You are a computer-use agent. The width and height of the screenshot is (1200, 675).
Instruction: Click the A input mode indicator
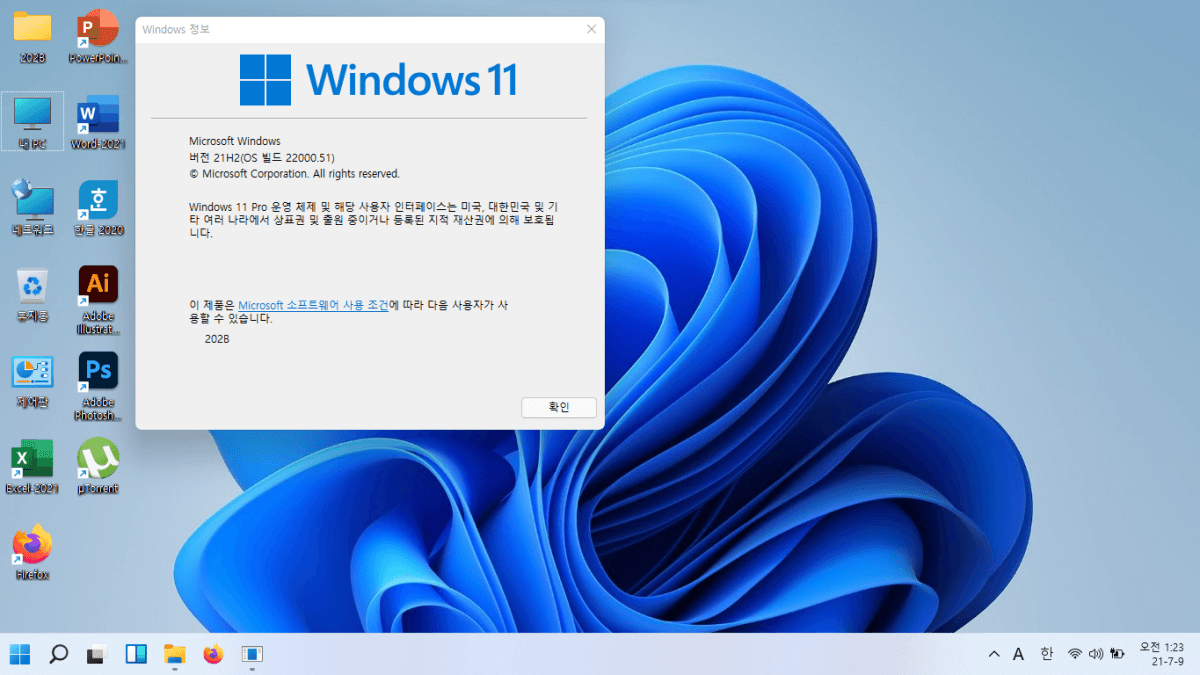click(x=1018, y=654)
